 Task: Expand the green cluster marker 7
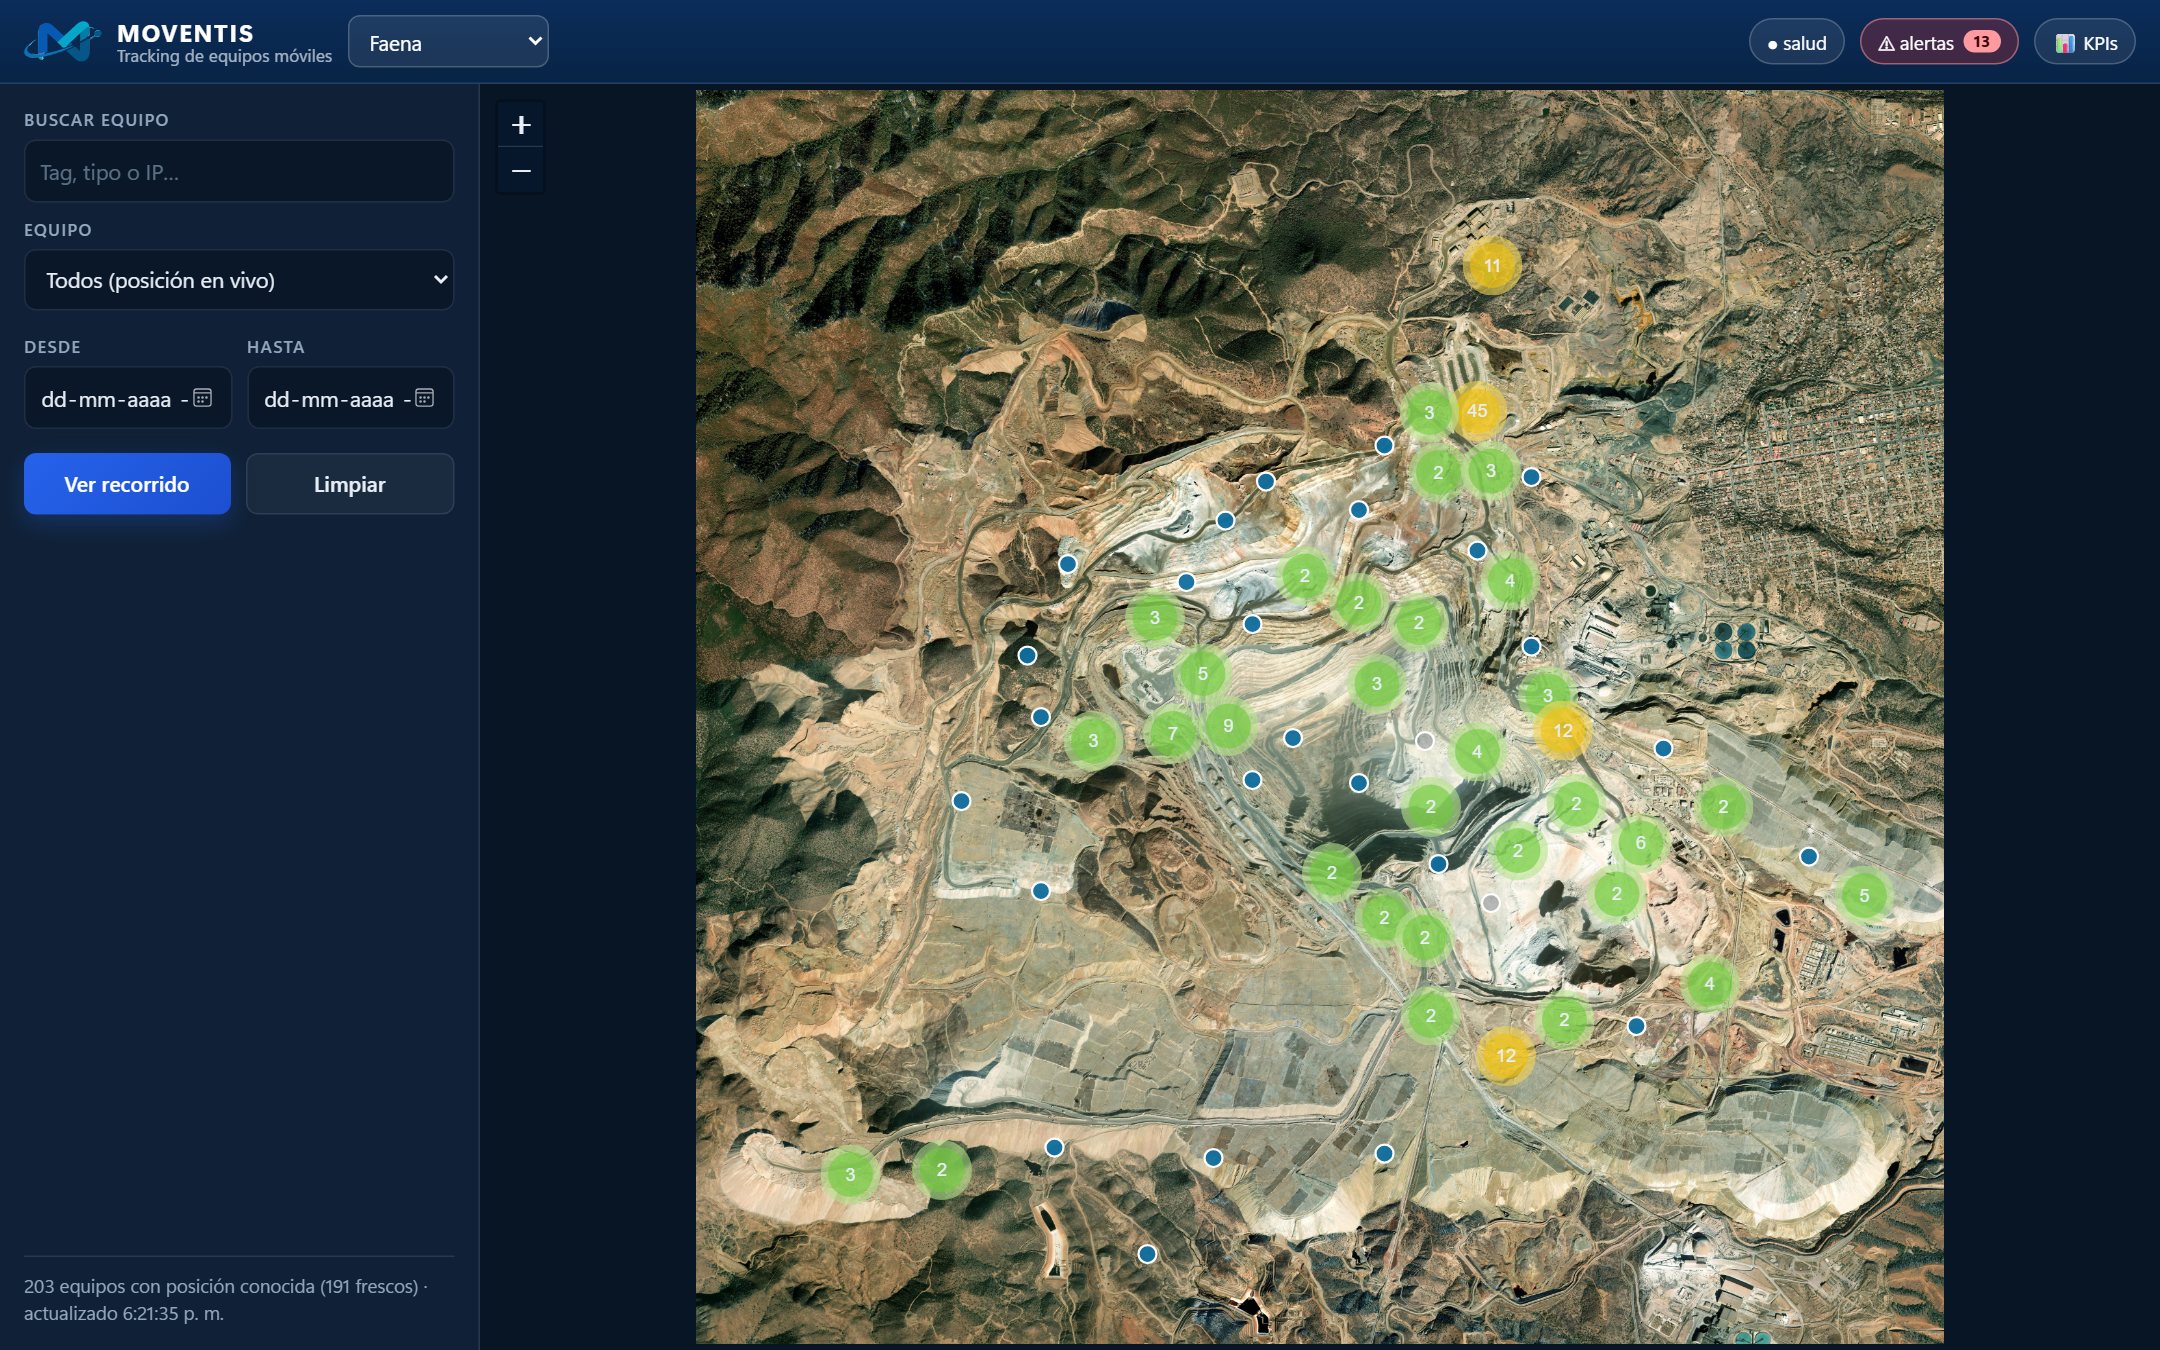pyautogui.click(x=1172, y=734)
